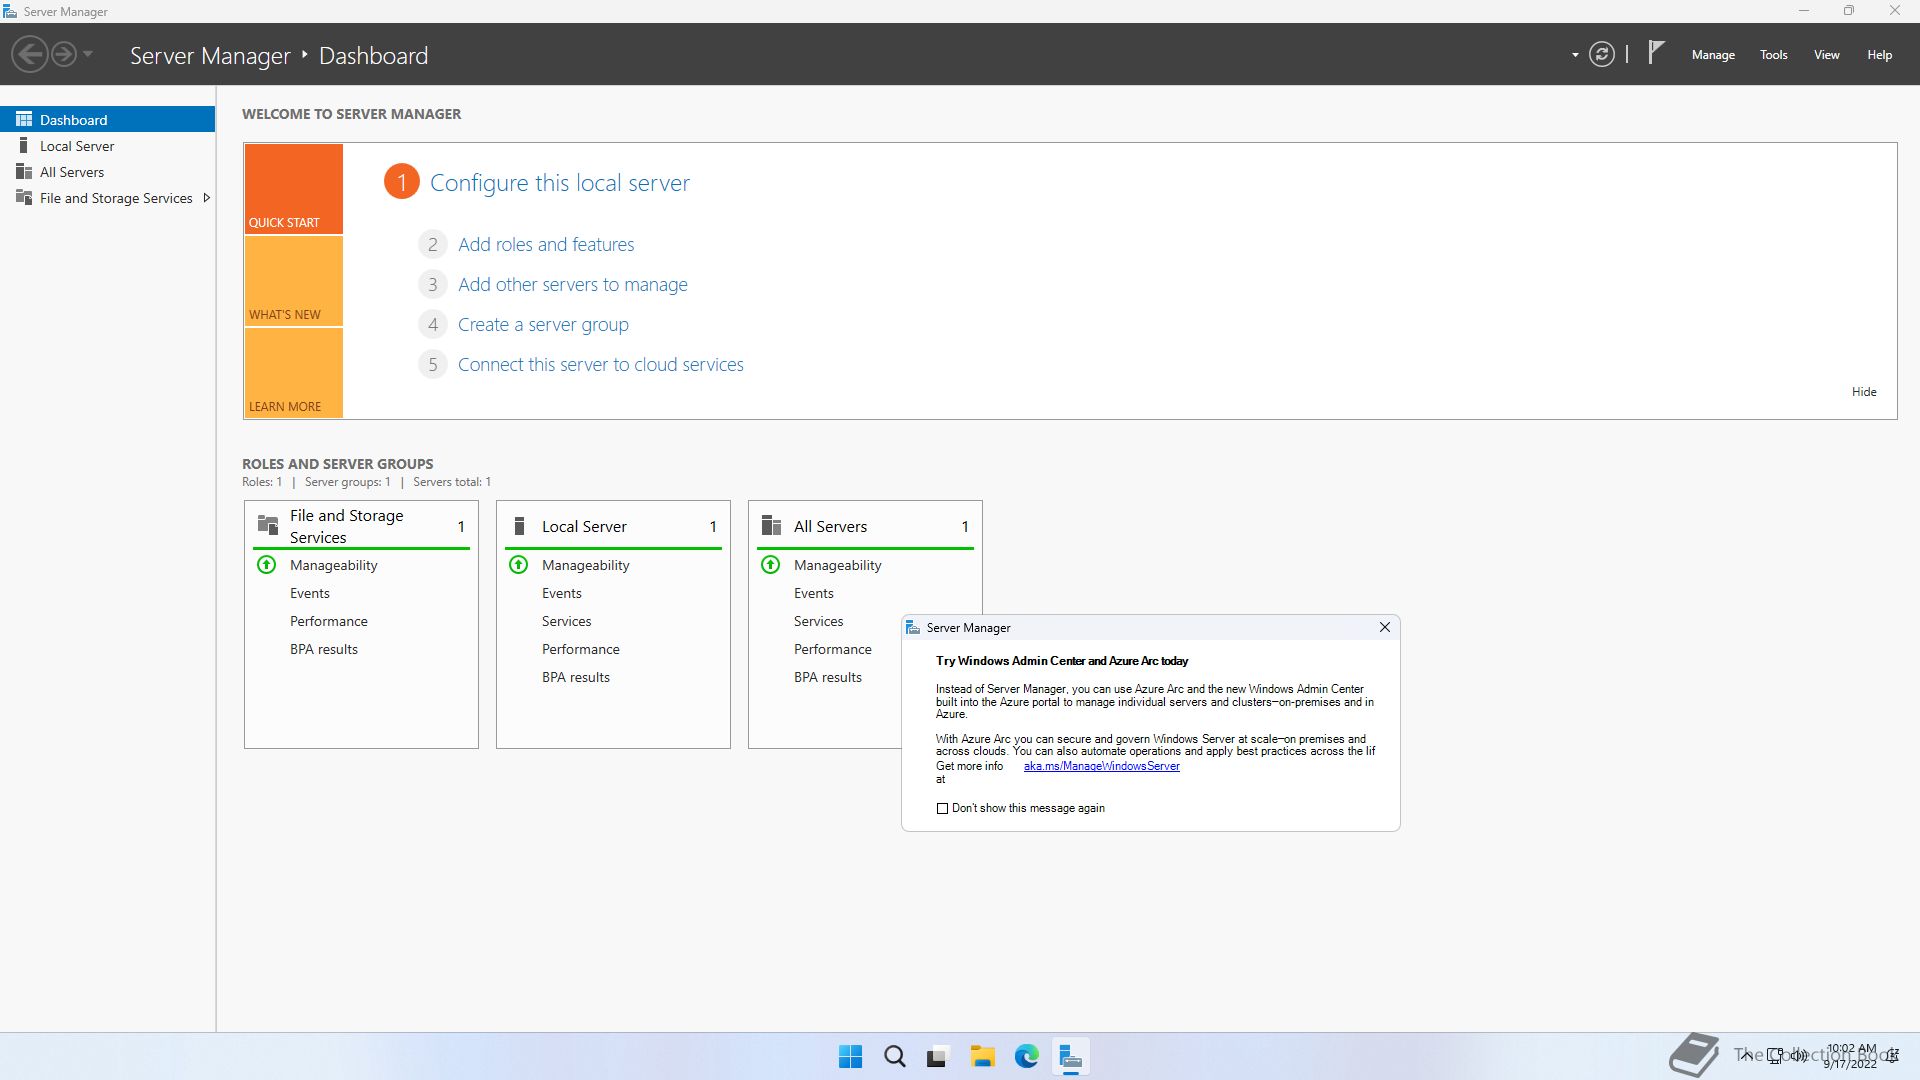
Task: Click the Dashboard sidebar icon
Action: [24, 119]
